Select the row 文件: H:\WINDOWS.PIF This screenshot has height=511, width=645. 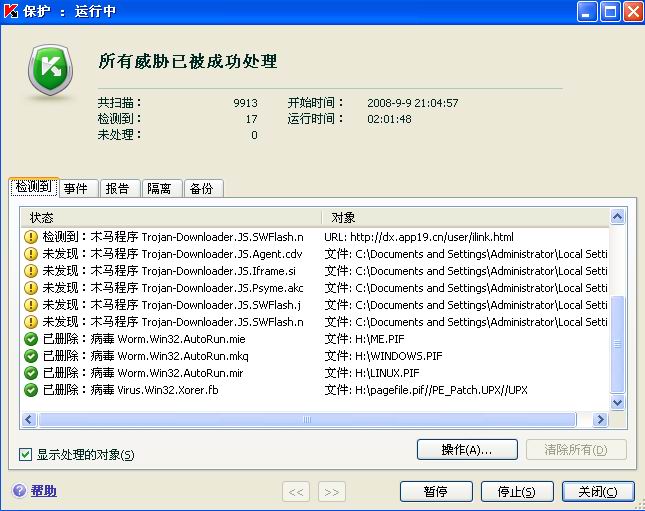point(383,356)
